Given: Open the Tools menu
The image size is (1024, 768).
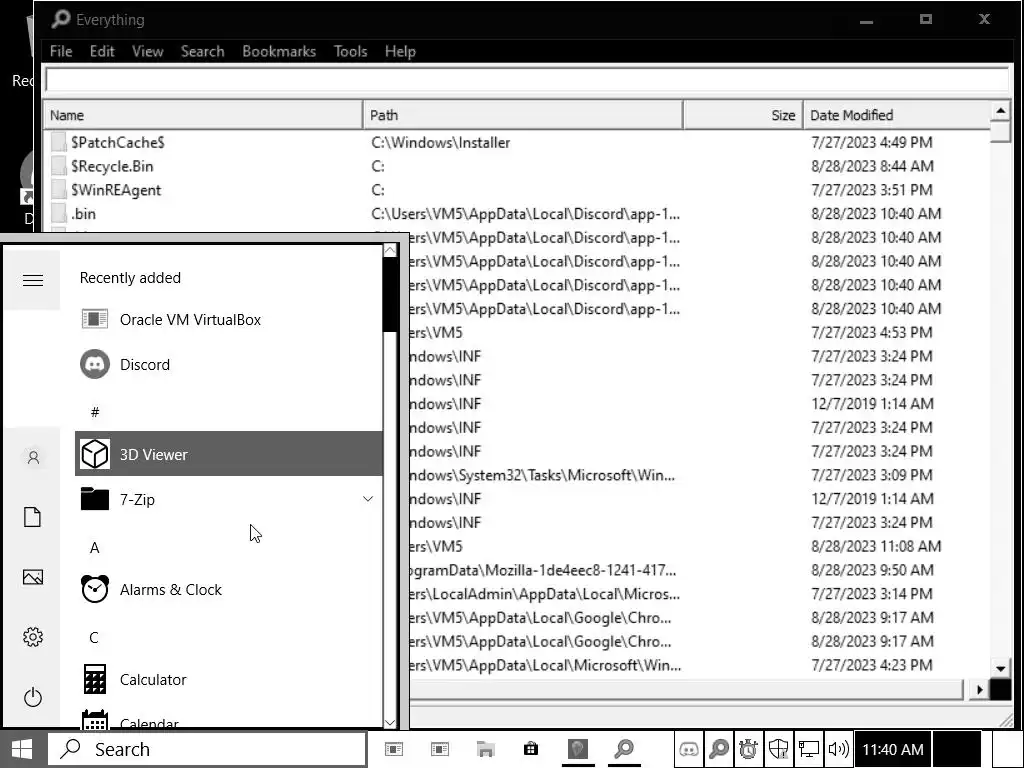Looking at the screenshot, I should tap(350, 51).
